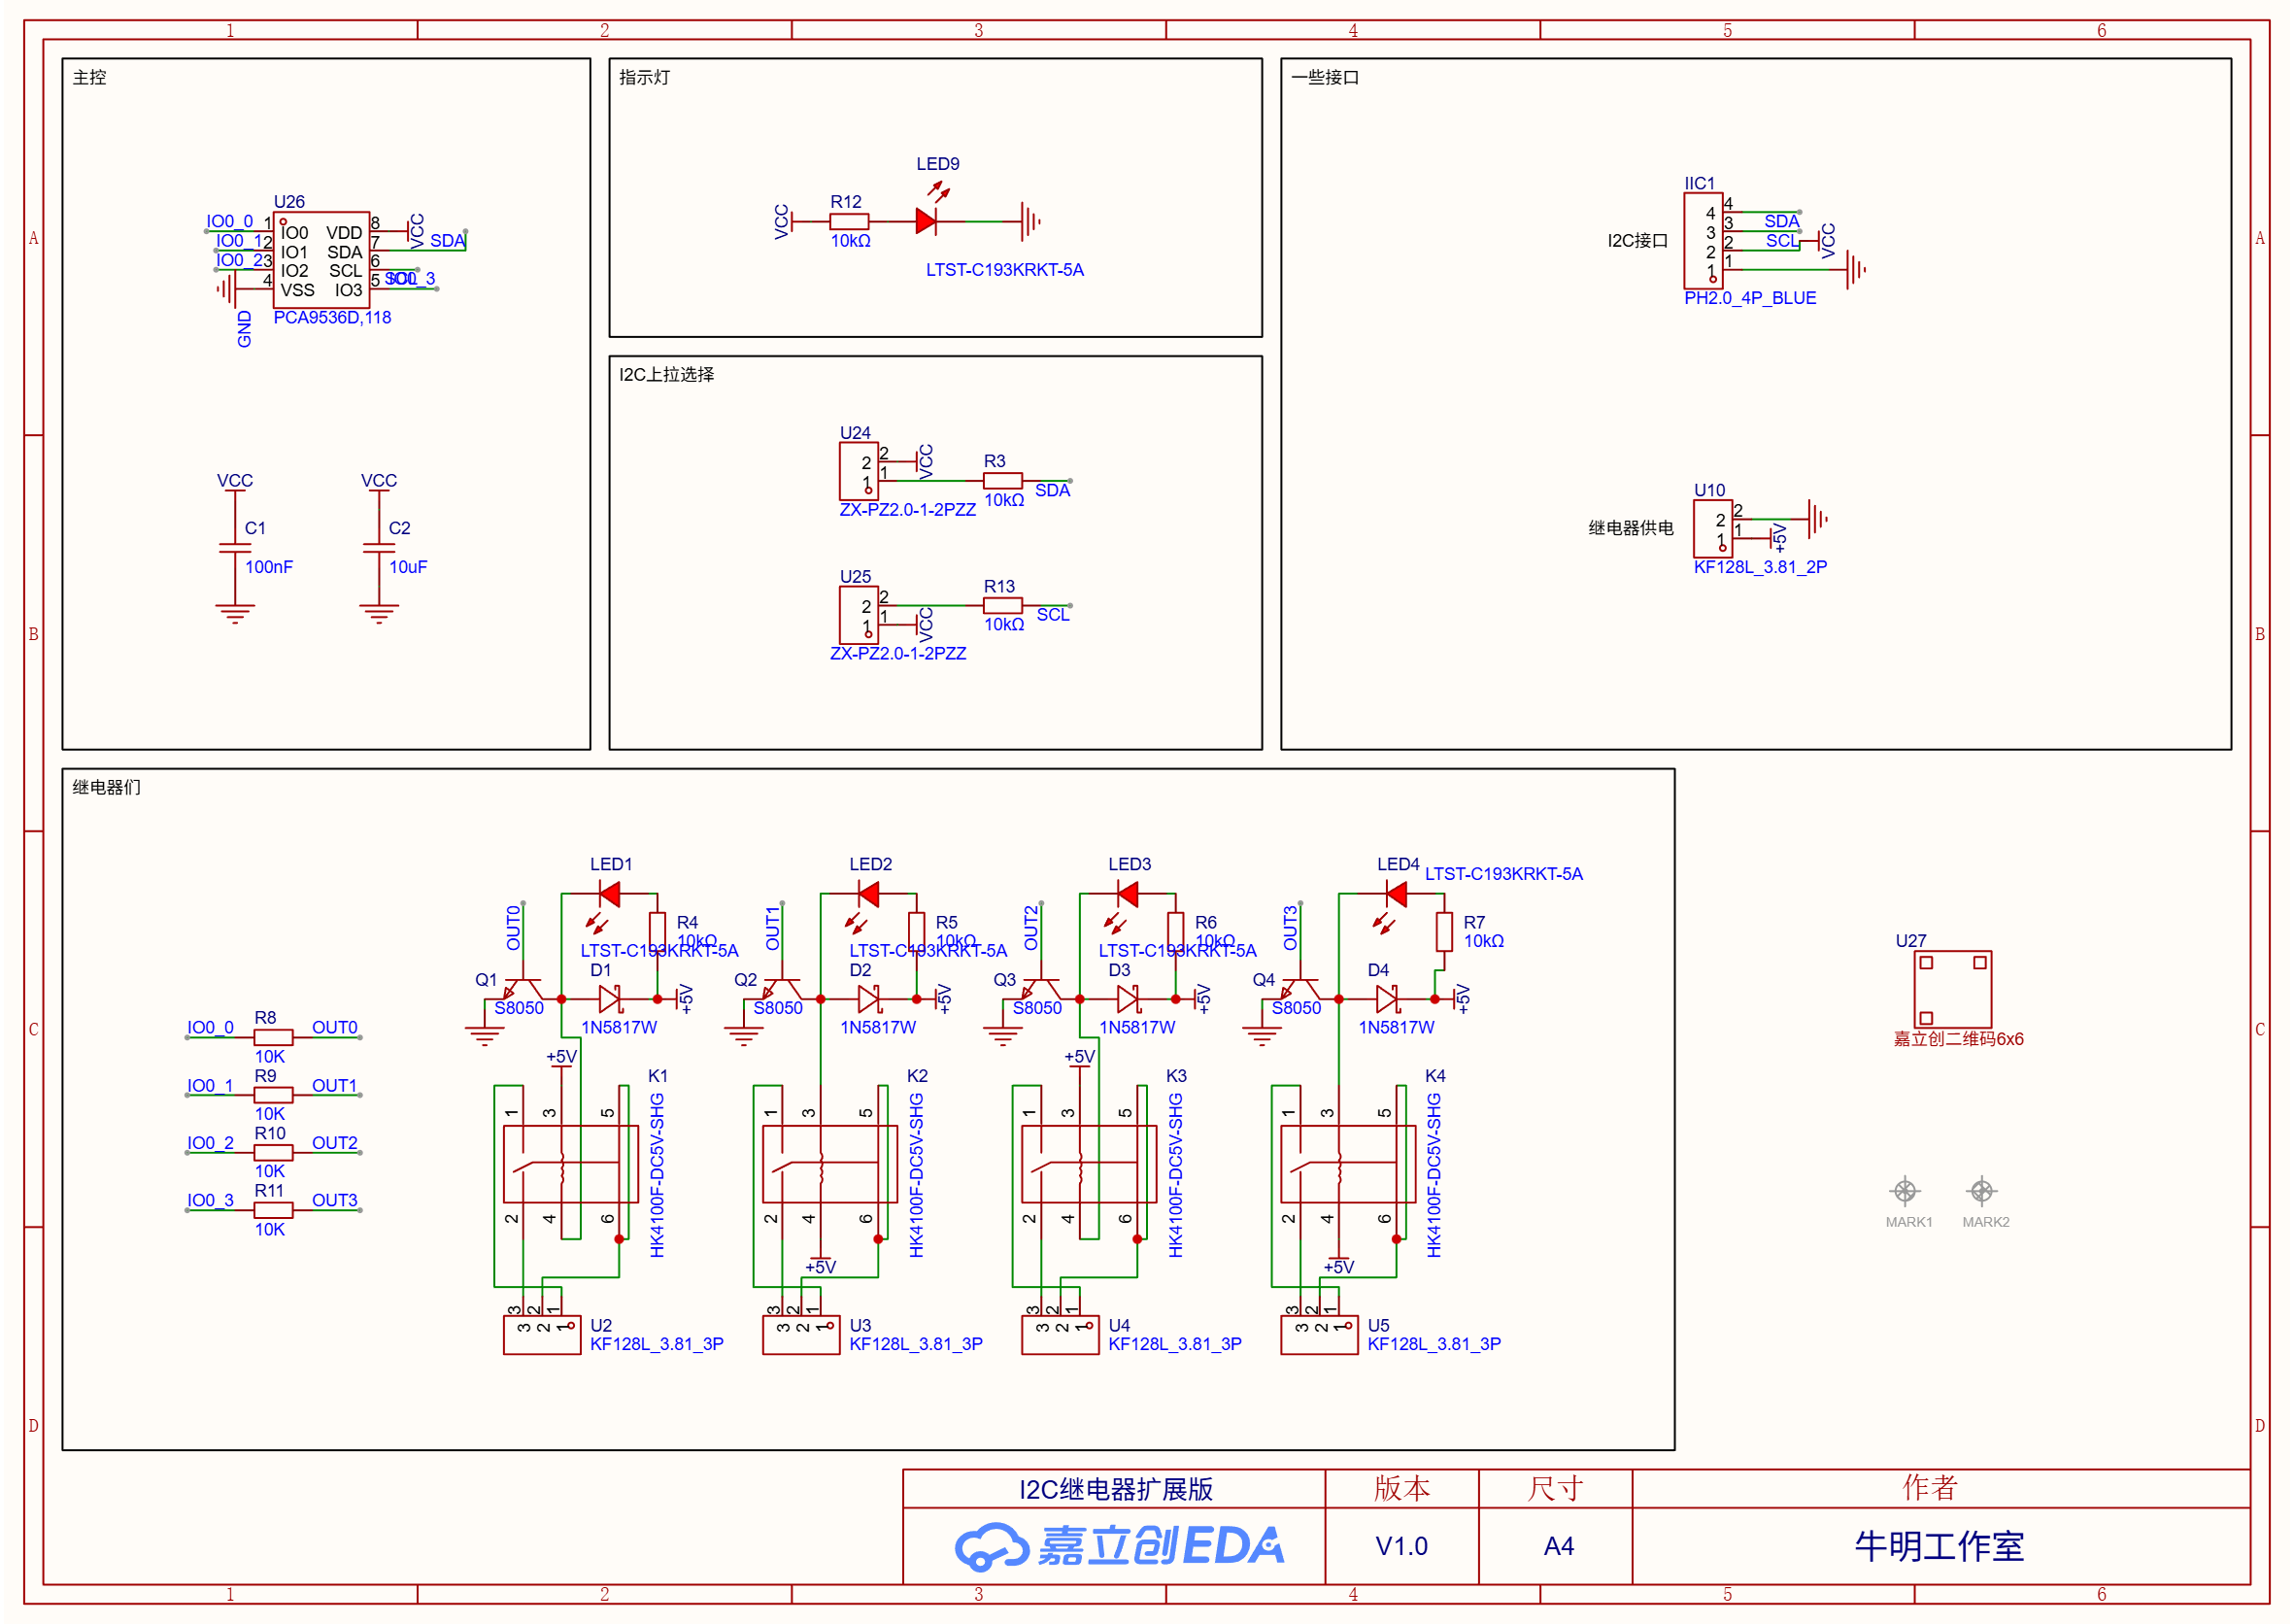Select relay K4 HK4100F symbol
The image size is (2294, 1624).
1348,1163
